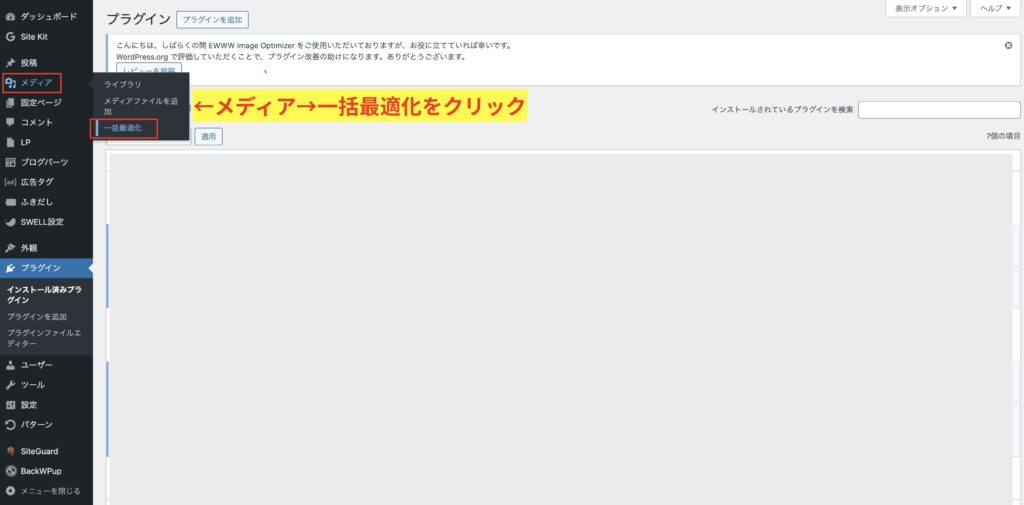Click the plugin search input field

(938, 109)
